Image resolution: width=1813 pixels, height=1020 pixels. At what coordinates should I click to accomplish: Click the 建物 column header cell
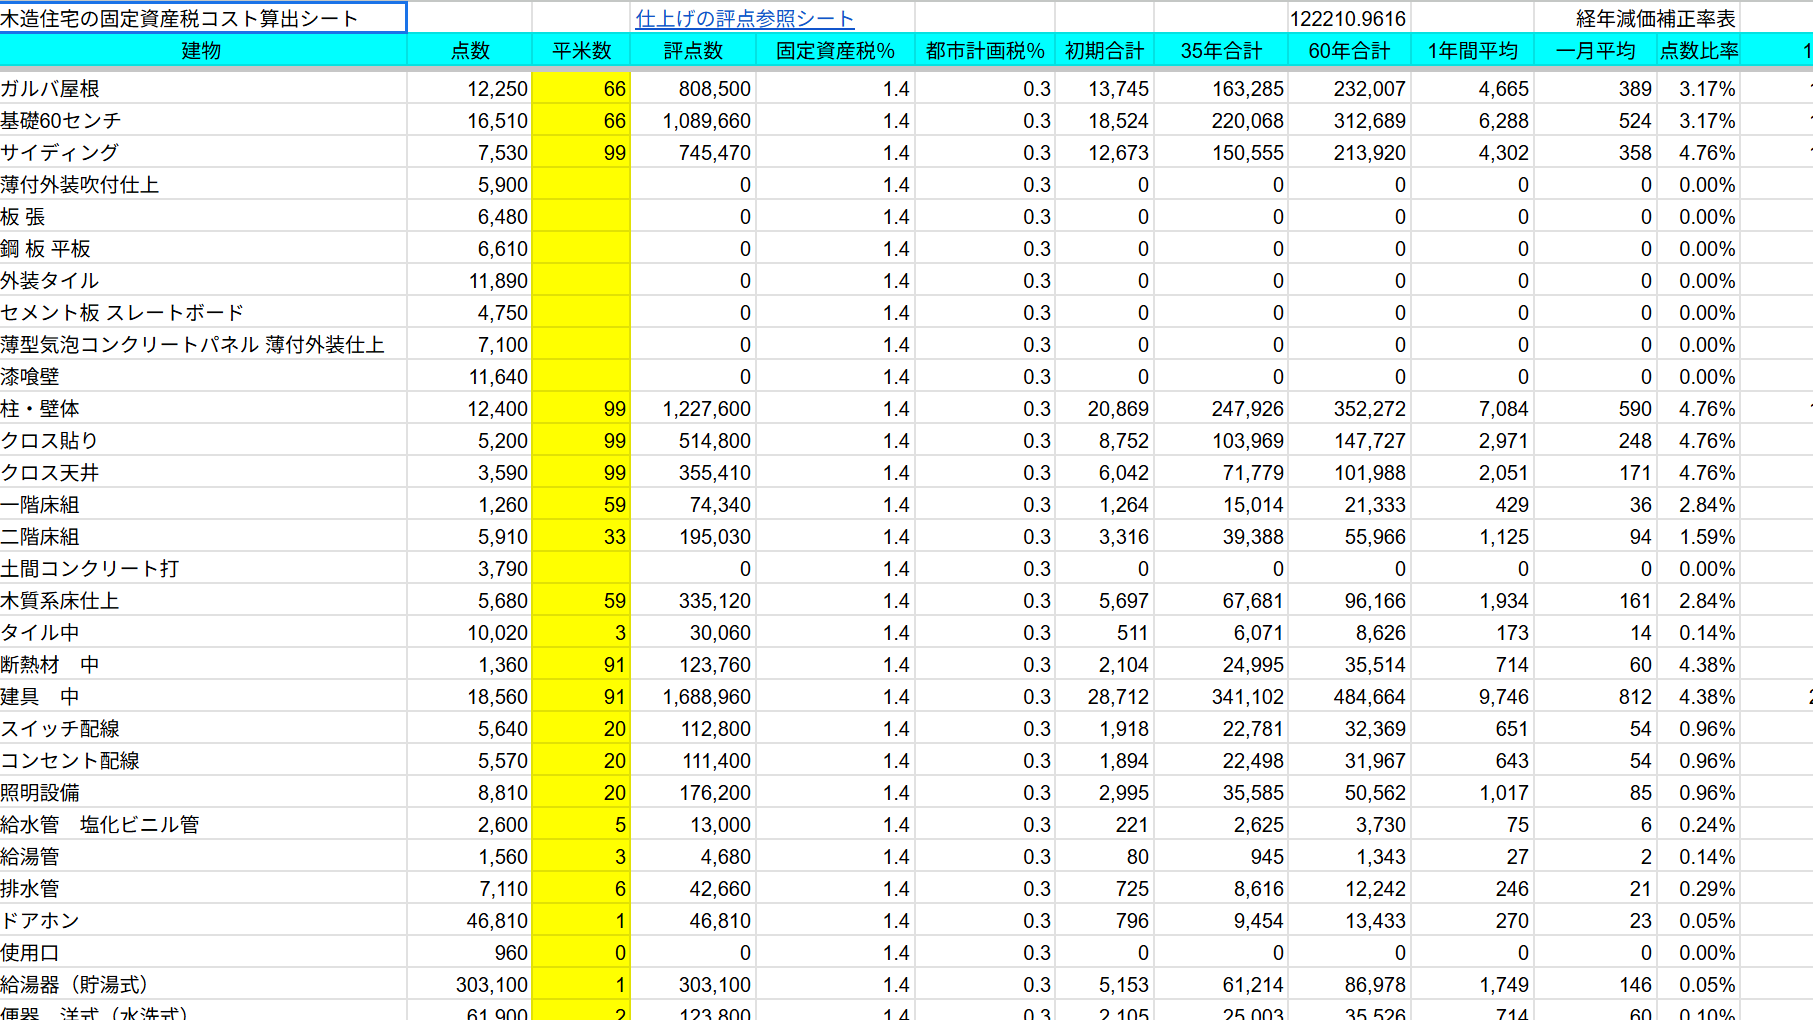pyautogui.click(x=201, y=51)
